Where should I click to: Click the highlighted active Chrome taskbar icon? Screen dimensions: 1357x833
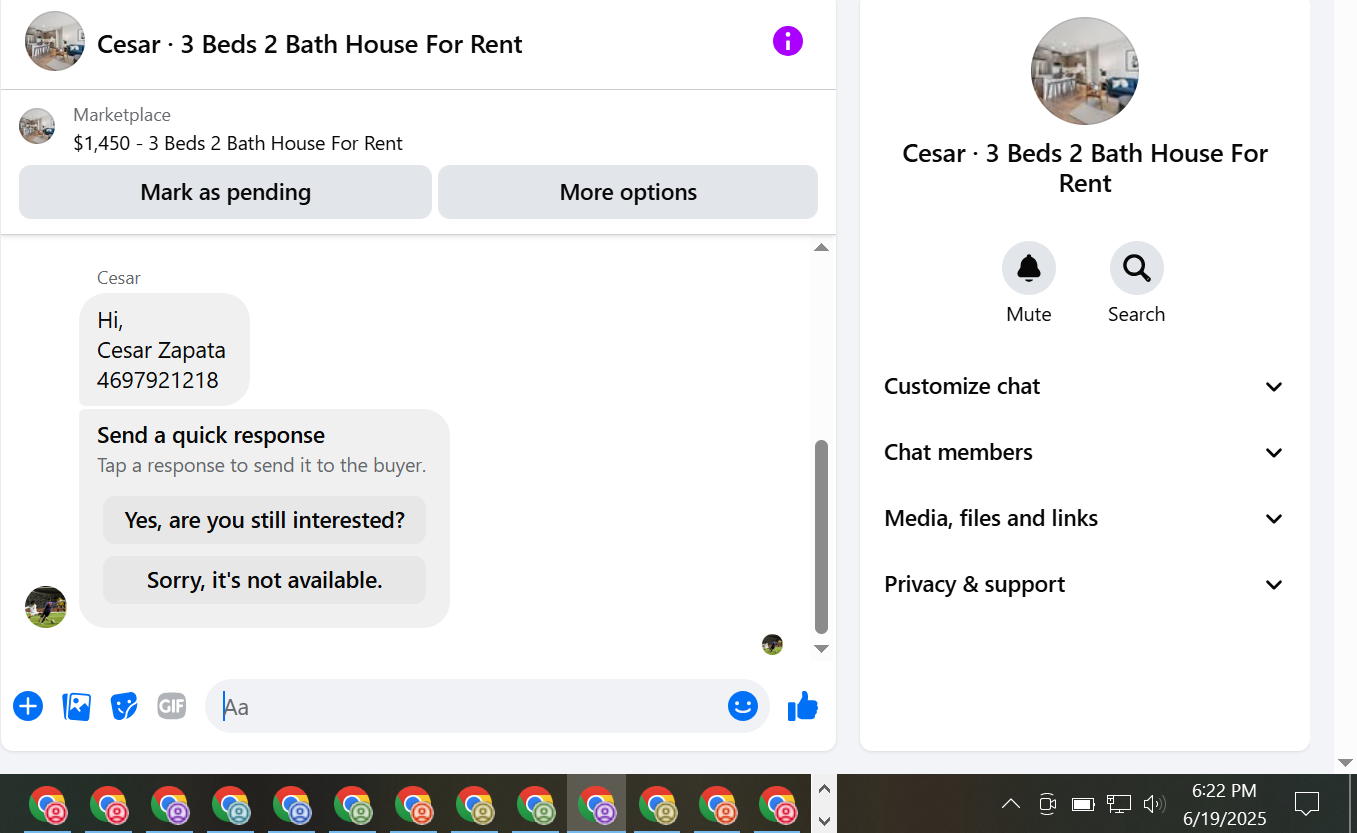coord(597,804)
